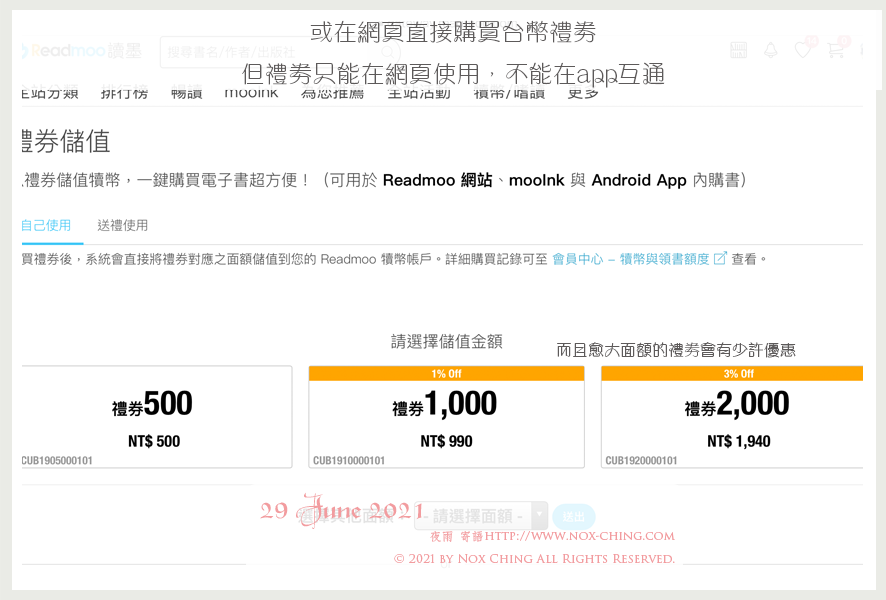The width and height of the screenshot is (886, 600).
Task: Open the notifications bell icon
Action: [x=770, y=50]
